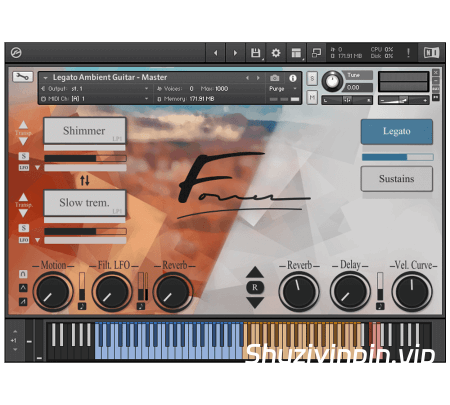The height and width of the screenshot is (405, 450).
Task: Go to next preset with right arrow in top bar
Action: pos(235,53)
